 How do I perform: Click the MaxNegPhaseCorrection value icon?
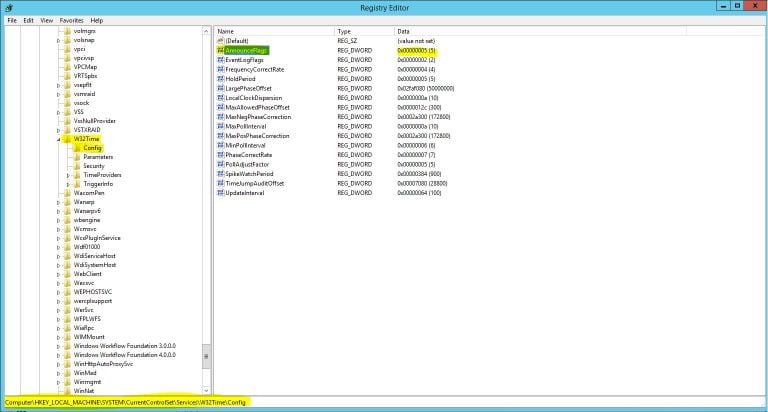pos(220,117)
